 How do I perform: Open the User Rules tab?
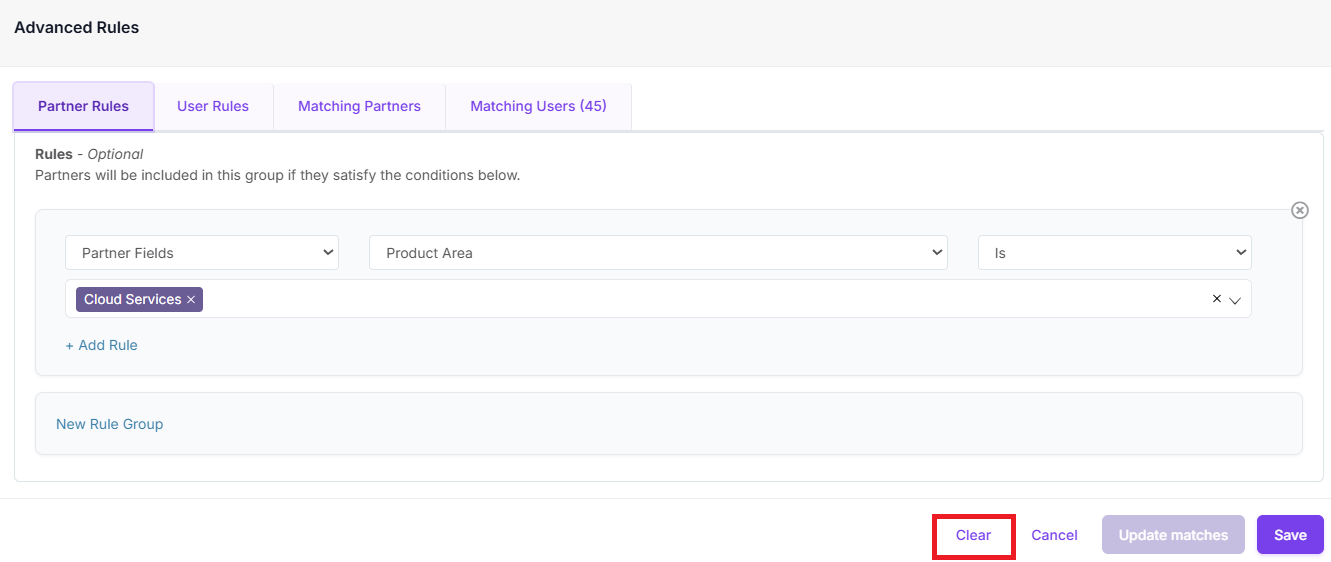213,106
